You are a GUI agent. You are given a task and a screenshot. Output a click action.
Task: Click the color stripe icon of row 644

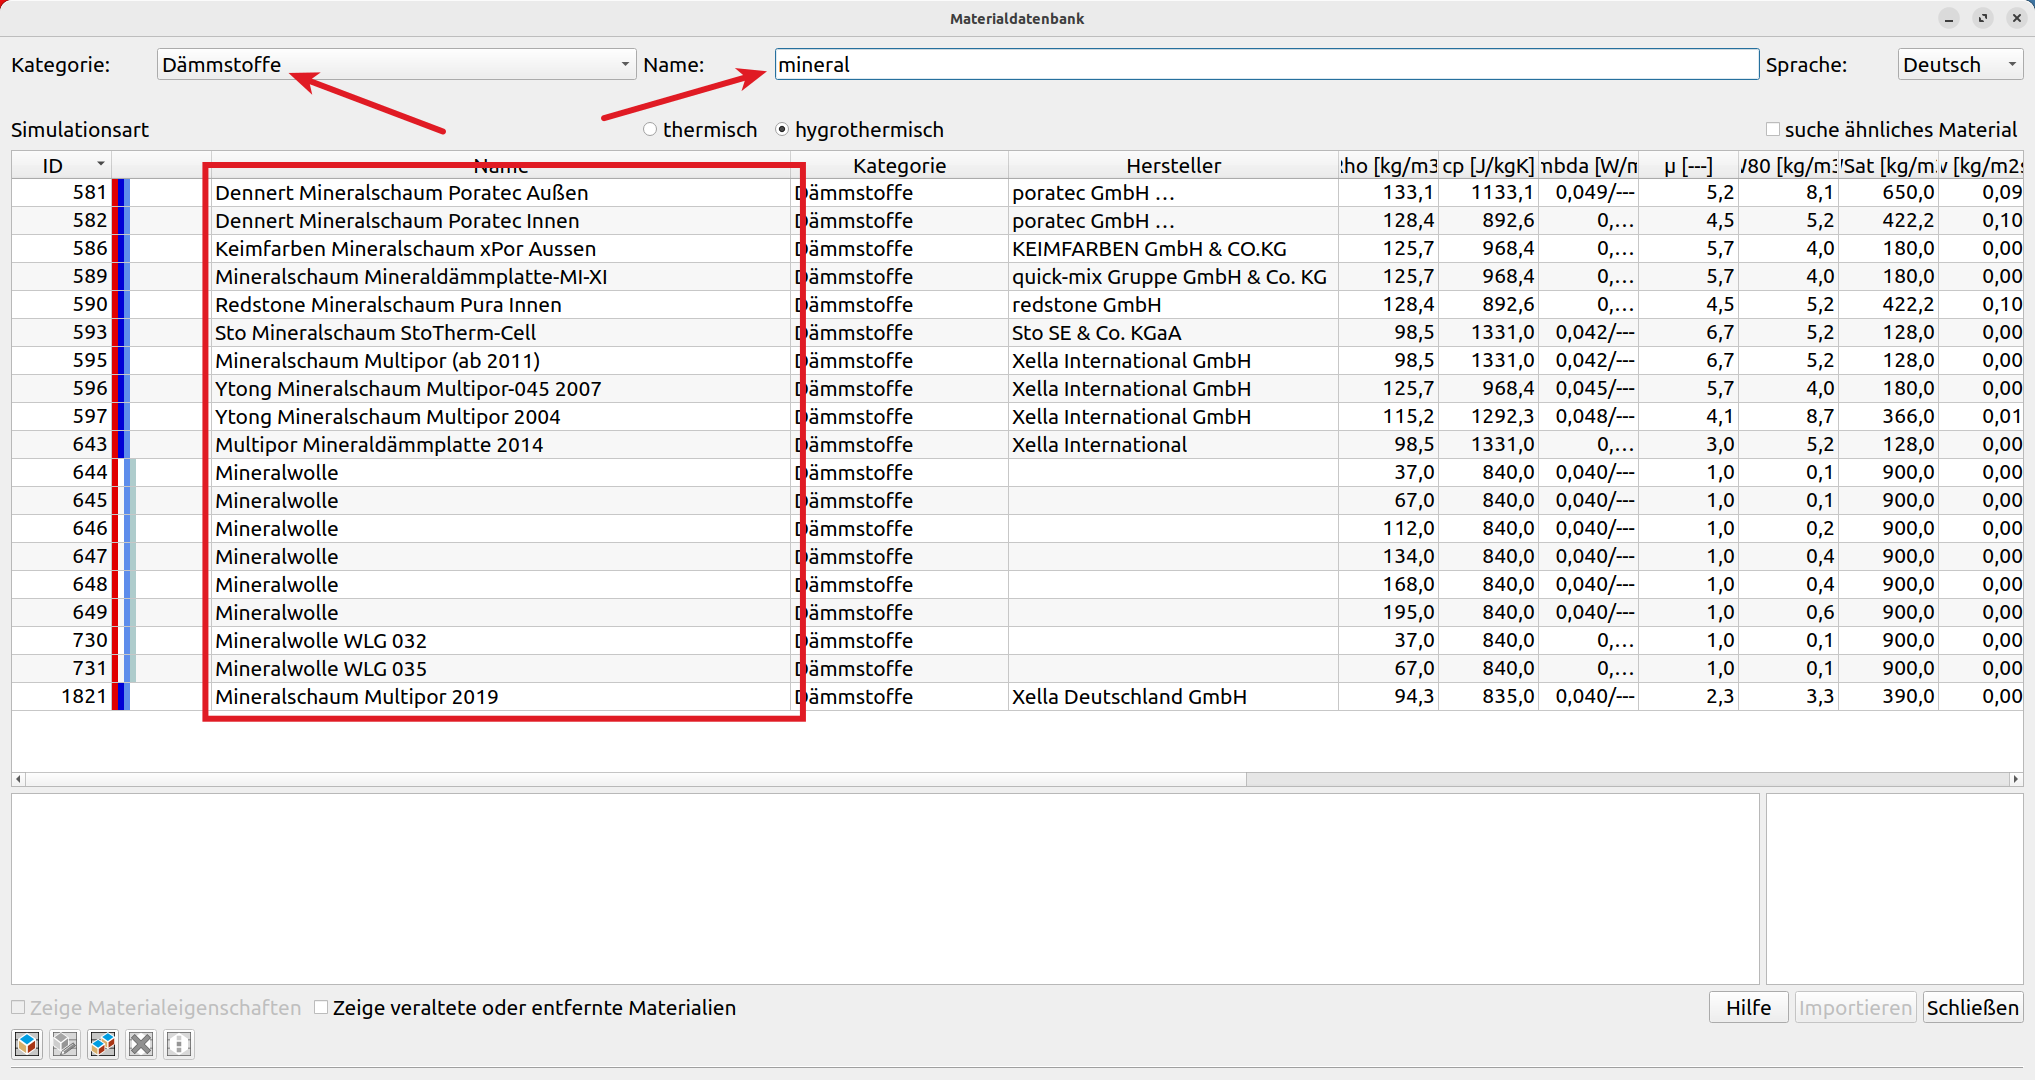[x=124, y=472]
